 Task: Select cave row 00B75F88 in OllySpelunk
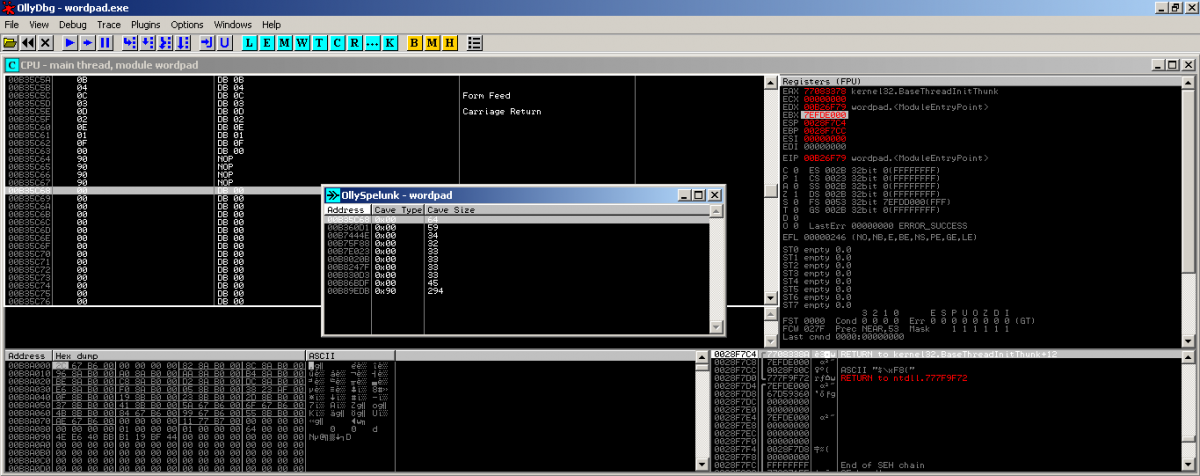coord(516,243)
